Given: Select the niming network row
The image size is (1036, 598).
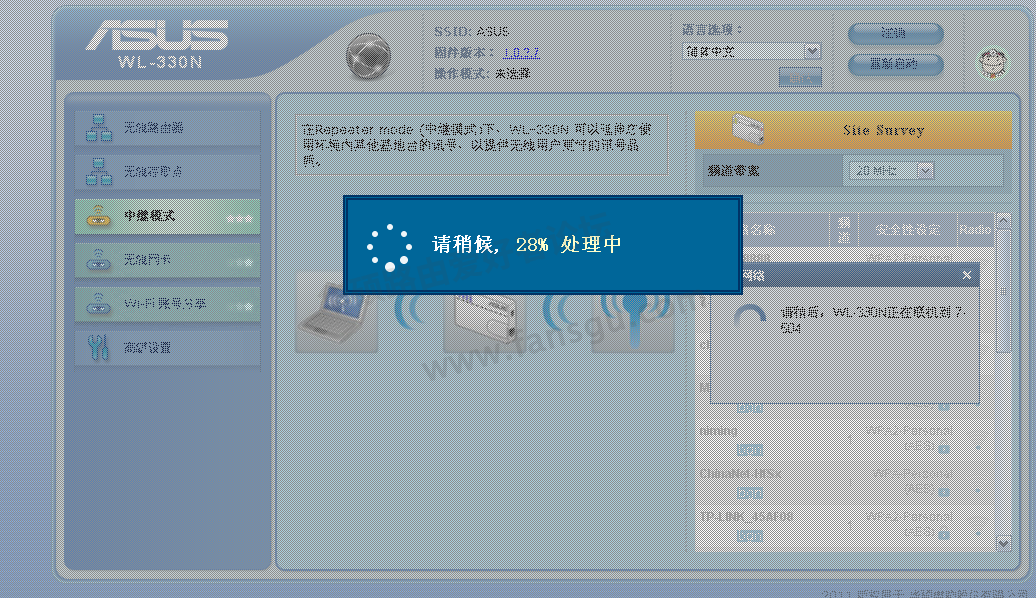Looking at the screenshot, I should click(x=844, y=440).
